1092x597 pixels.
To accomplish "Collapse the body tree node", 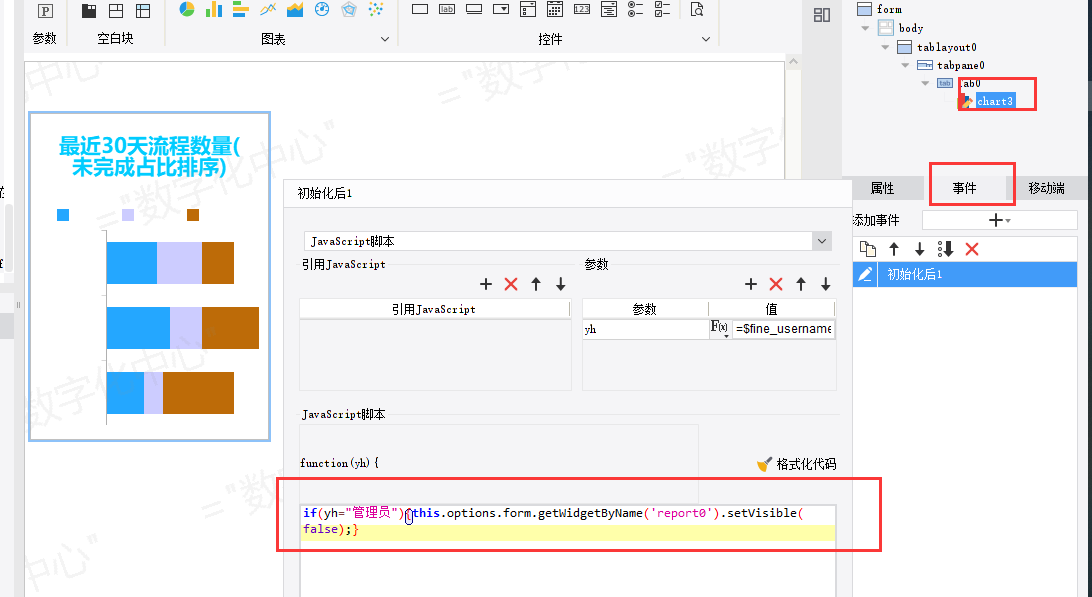I will (x=865, y=29).
